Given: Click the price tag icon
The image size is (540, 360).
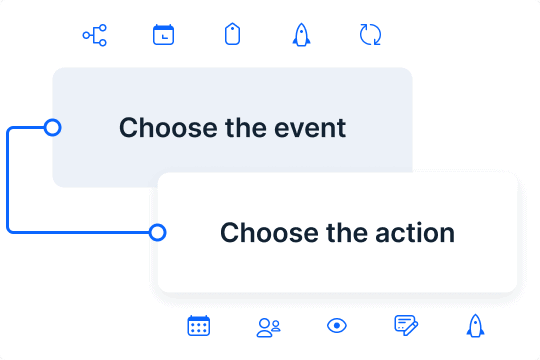Looking at the screenshot, I should pos(232,34).
